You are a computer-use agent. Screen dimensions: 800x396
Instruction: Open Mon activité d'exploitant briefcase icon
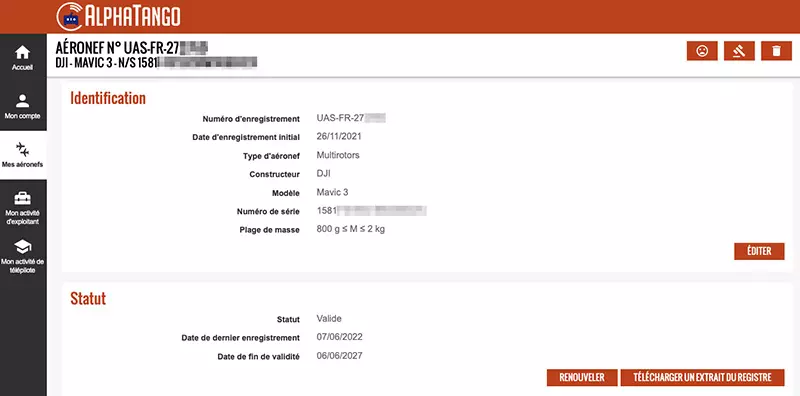[x=22, y=198]
